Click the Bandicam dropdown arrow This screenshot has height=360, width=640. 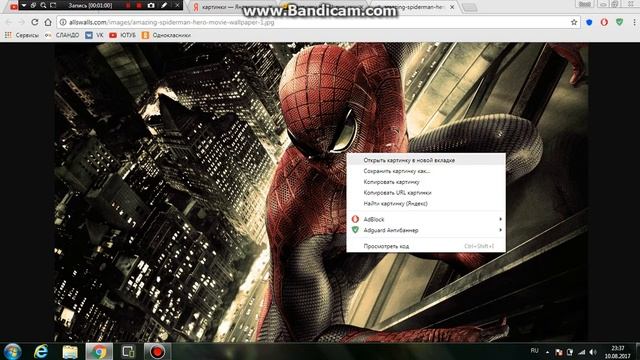(x=23, y=5)
